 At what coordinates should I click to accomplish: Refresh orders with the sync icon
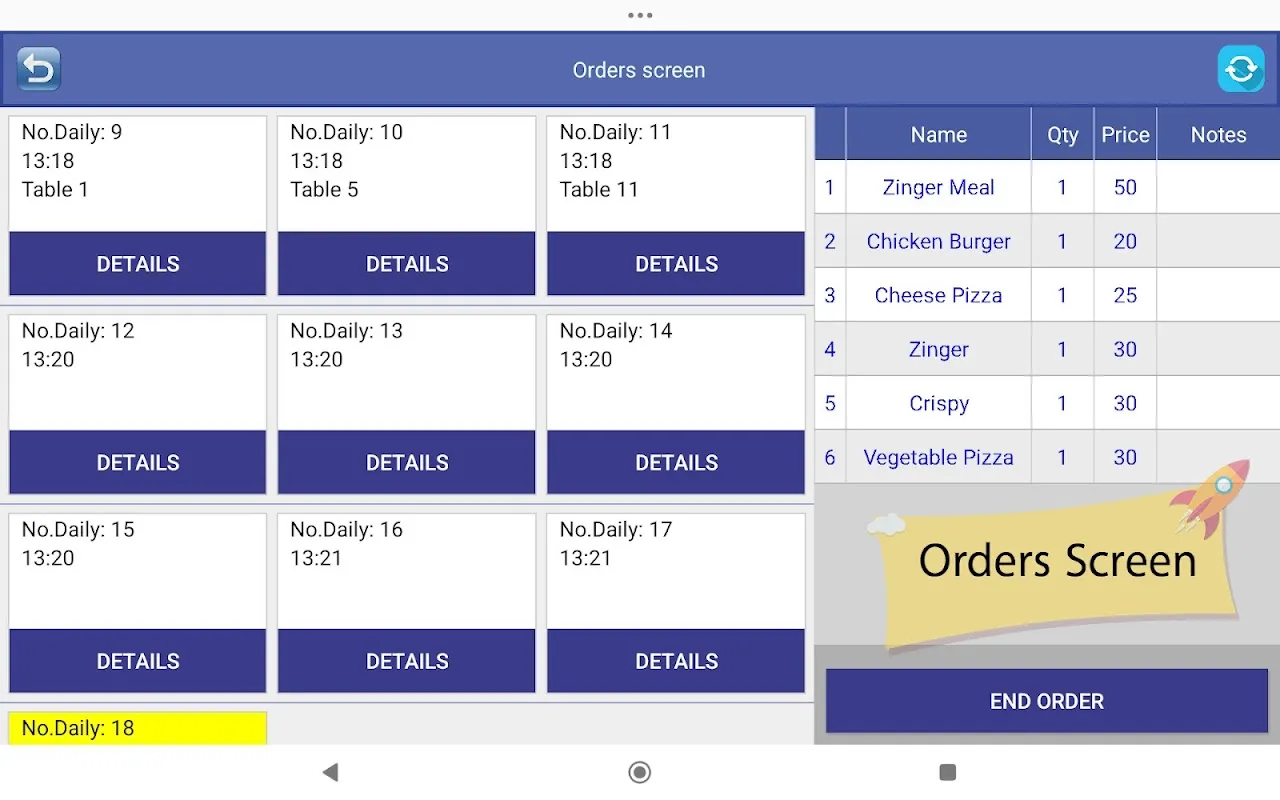[x=1241, y=69]
